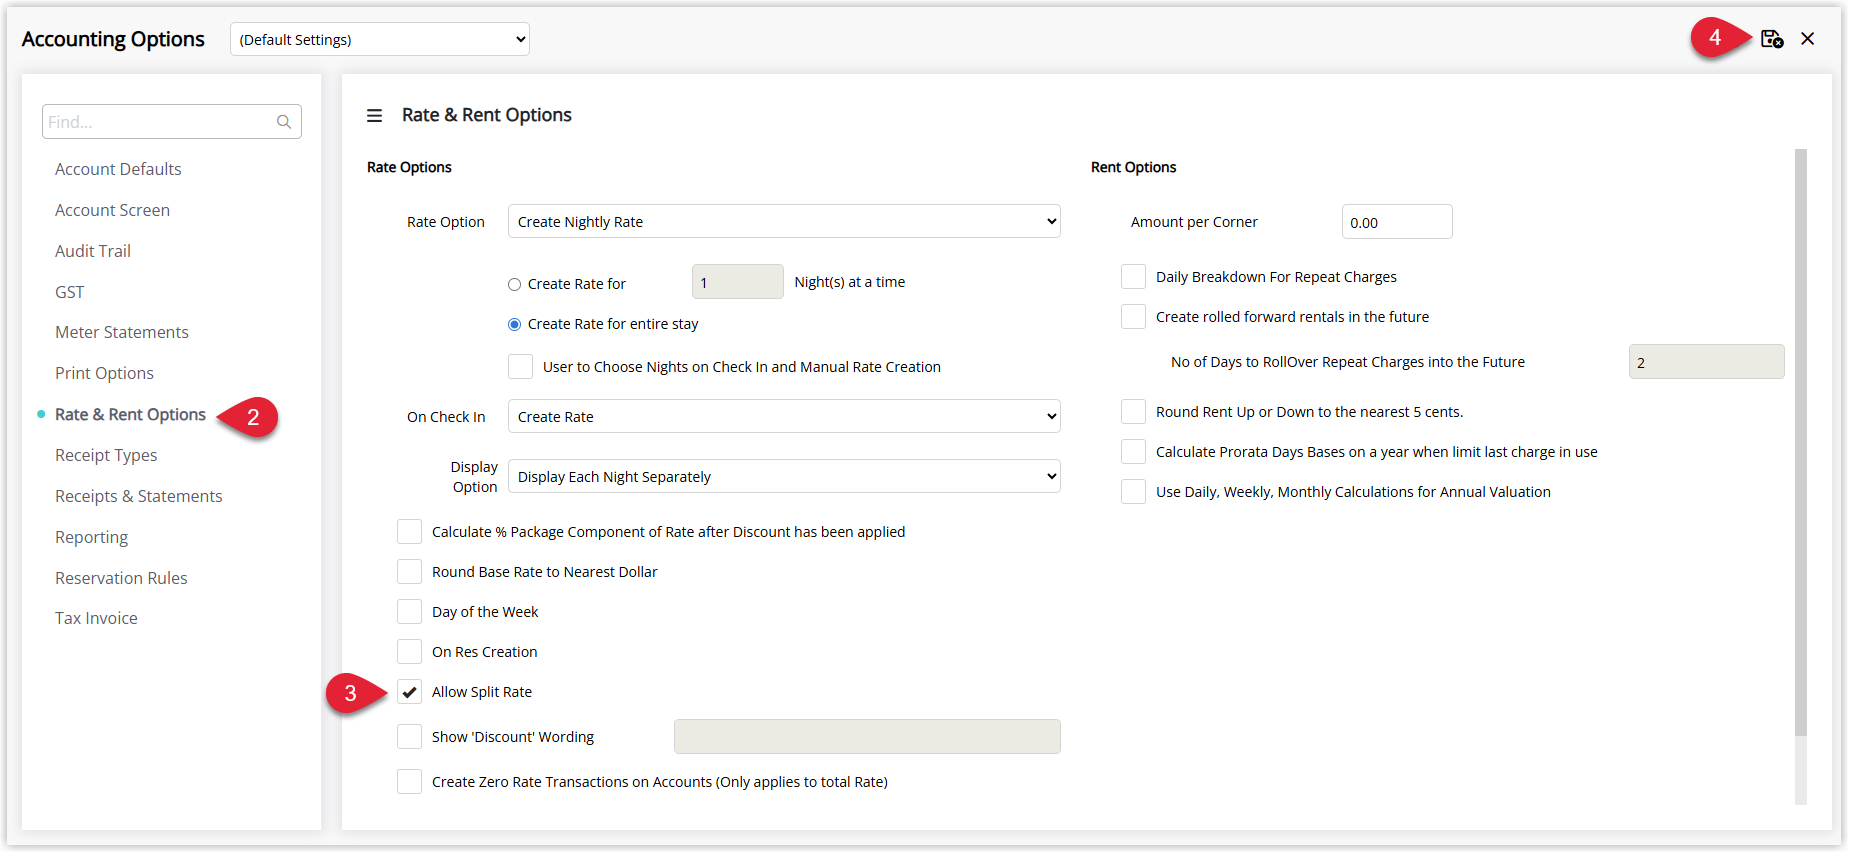This screenshot has width=1849, height=853.
Task: Untick the Allow Split Rate checkbox
Action: [409, 692]
